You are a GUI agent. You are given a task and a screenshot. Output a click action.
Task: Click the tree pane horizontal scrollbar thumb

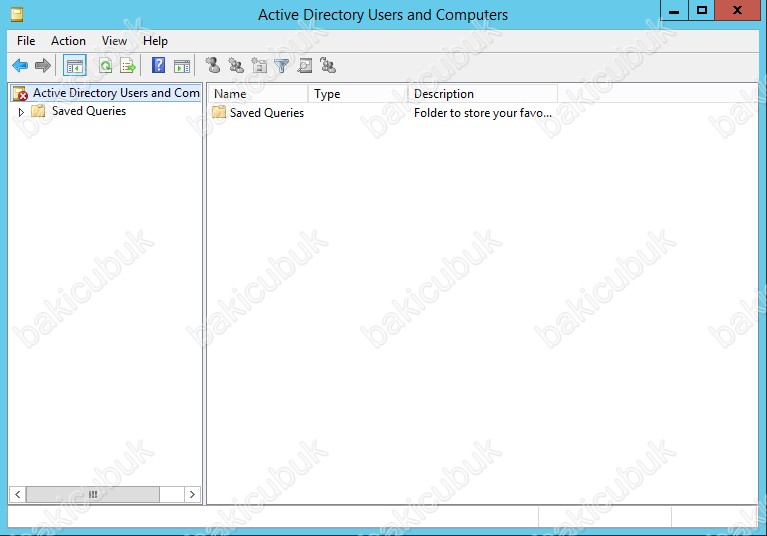93,494
